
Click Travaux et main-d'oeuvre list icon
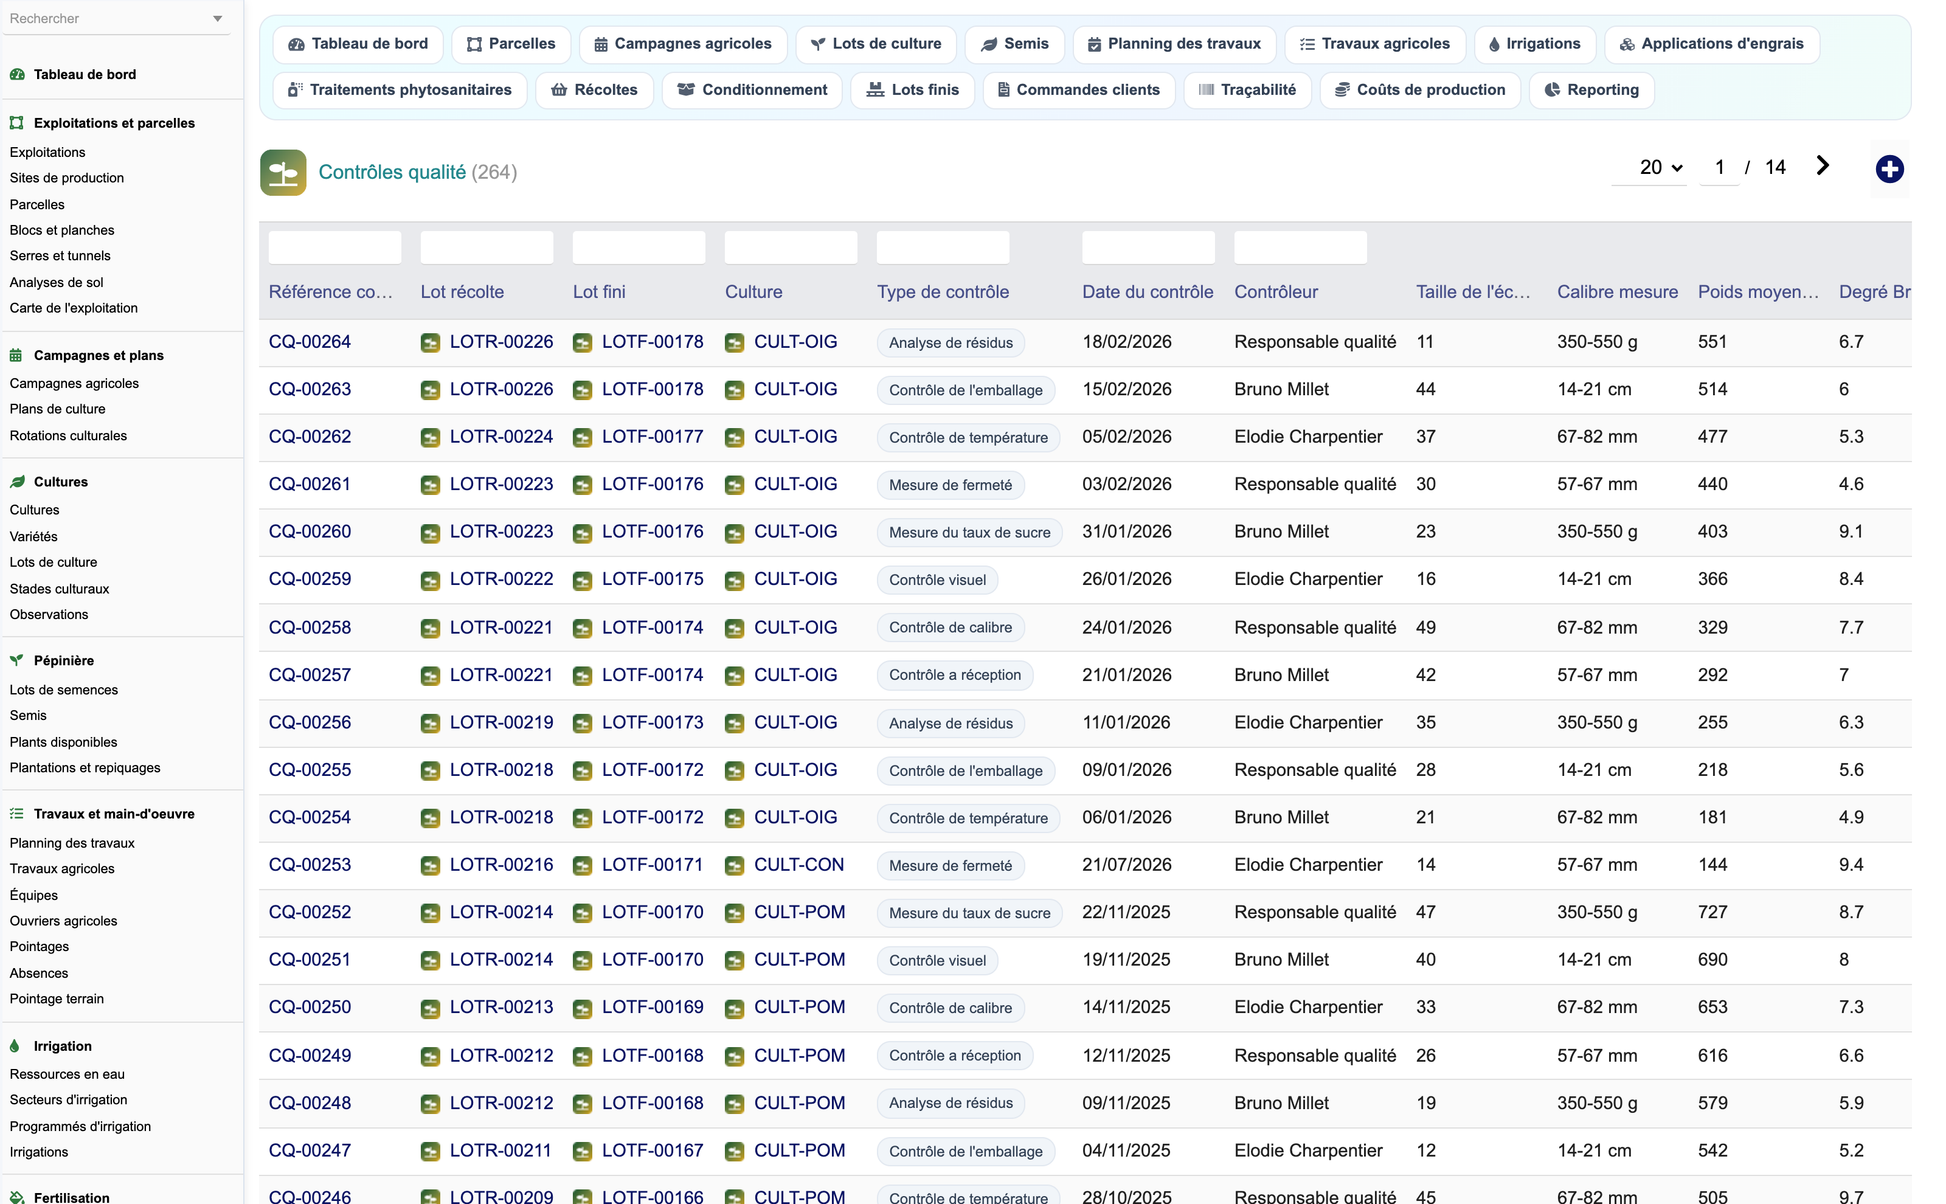pos(17,814)
